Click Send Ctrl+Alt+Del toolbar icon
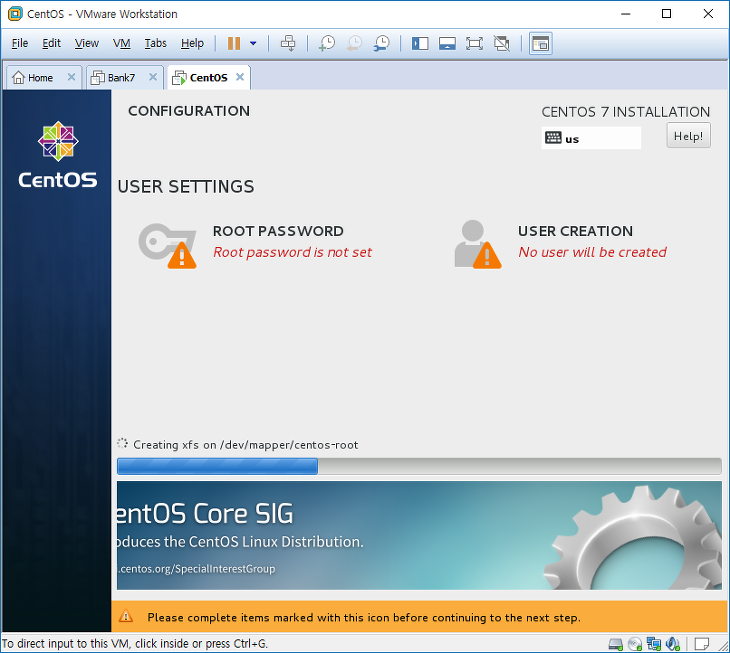 pyautogui.click(x=288, y=43)
